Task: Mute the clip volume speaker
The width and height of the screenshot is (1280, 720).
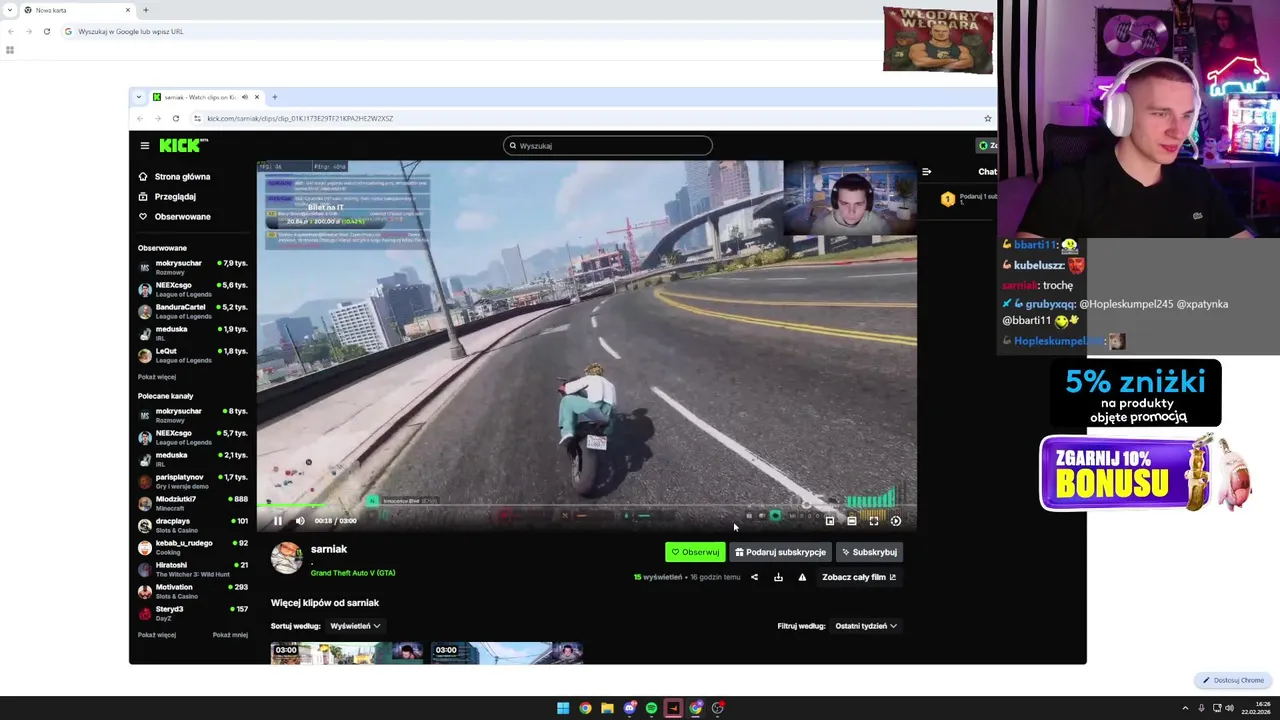Action: [x=300, y=521]
